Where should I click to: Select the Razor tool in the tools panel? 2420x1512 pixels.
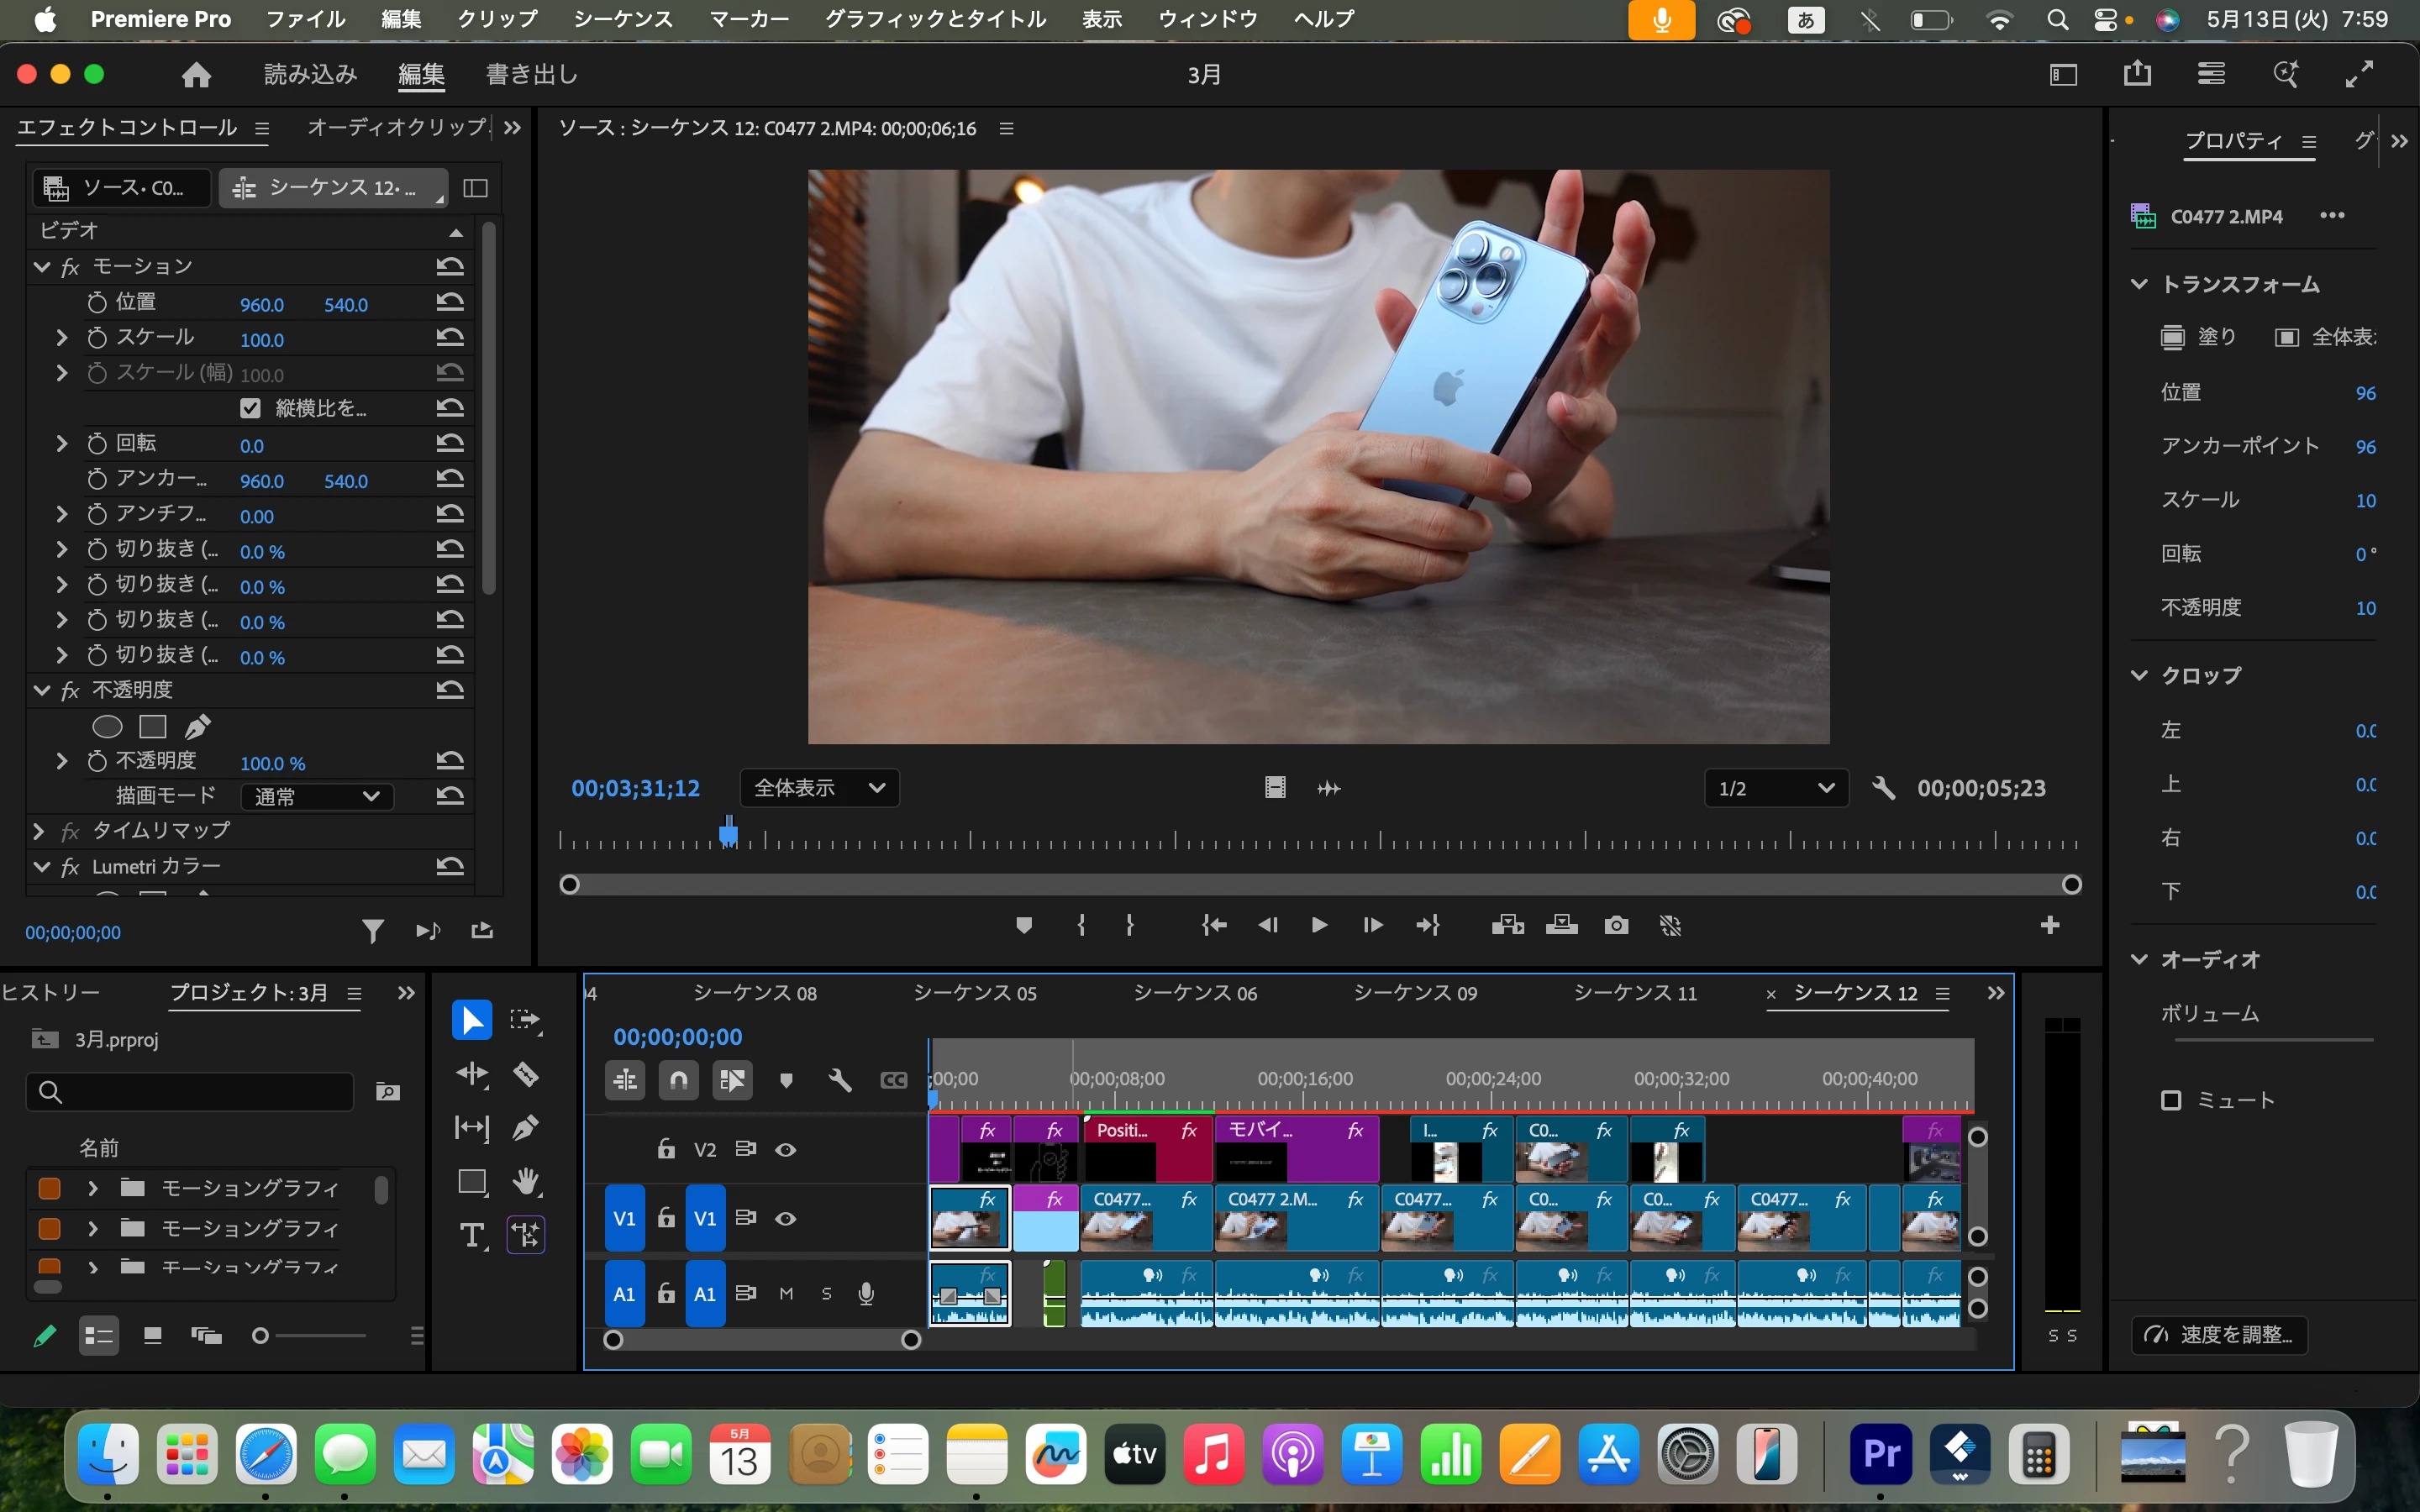click(526, 1075)
